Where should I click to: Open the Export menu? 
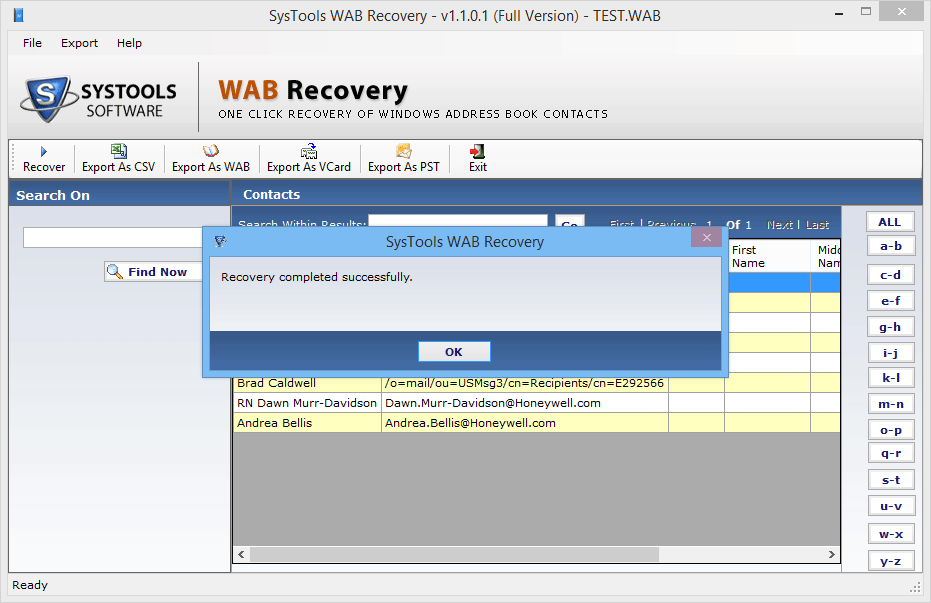pos(80,43)
